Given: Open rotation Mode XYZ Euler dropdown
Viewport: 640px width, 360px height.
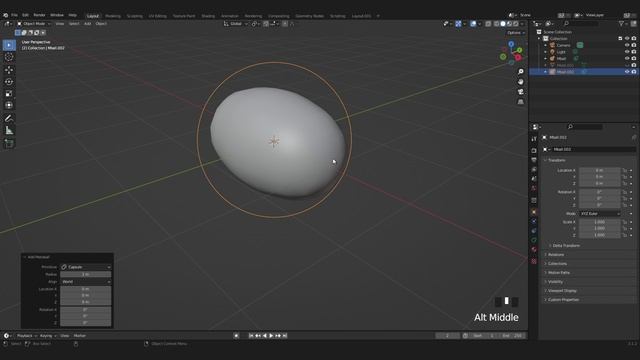Looking at the screenshot, I should [x=600, y=213].
